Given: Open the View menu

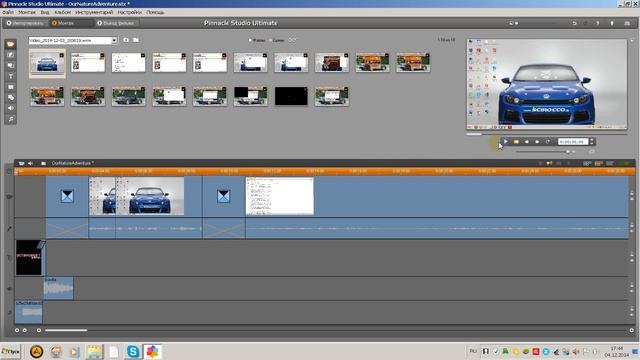Looking at the screenshot, I should tap(44, 12).
